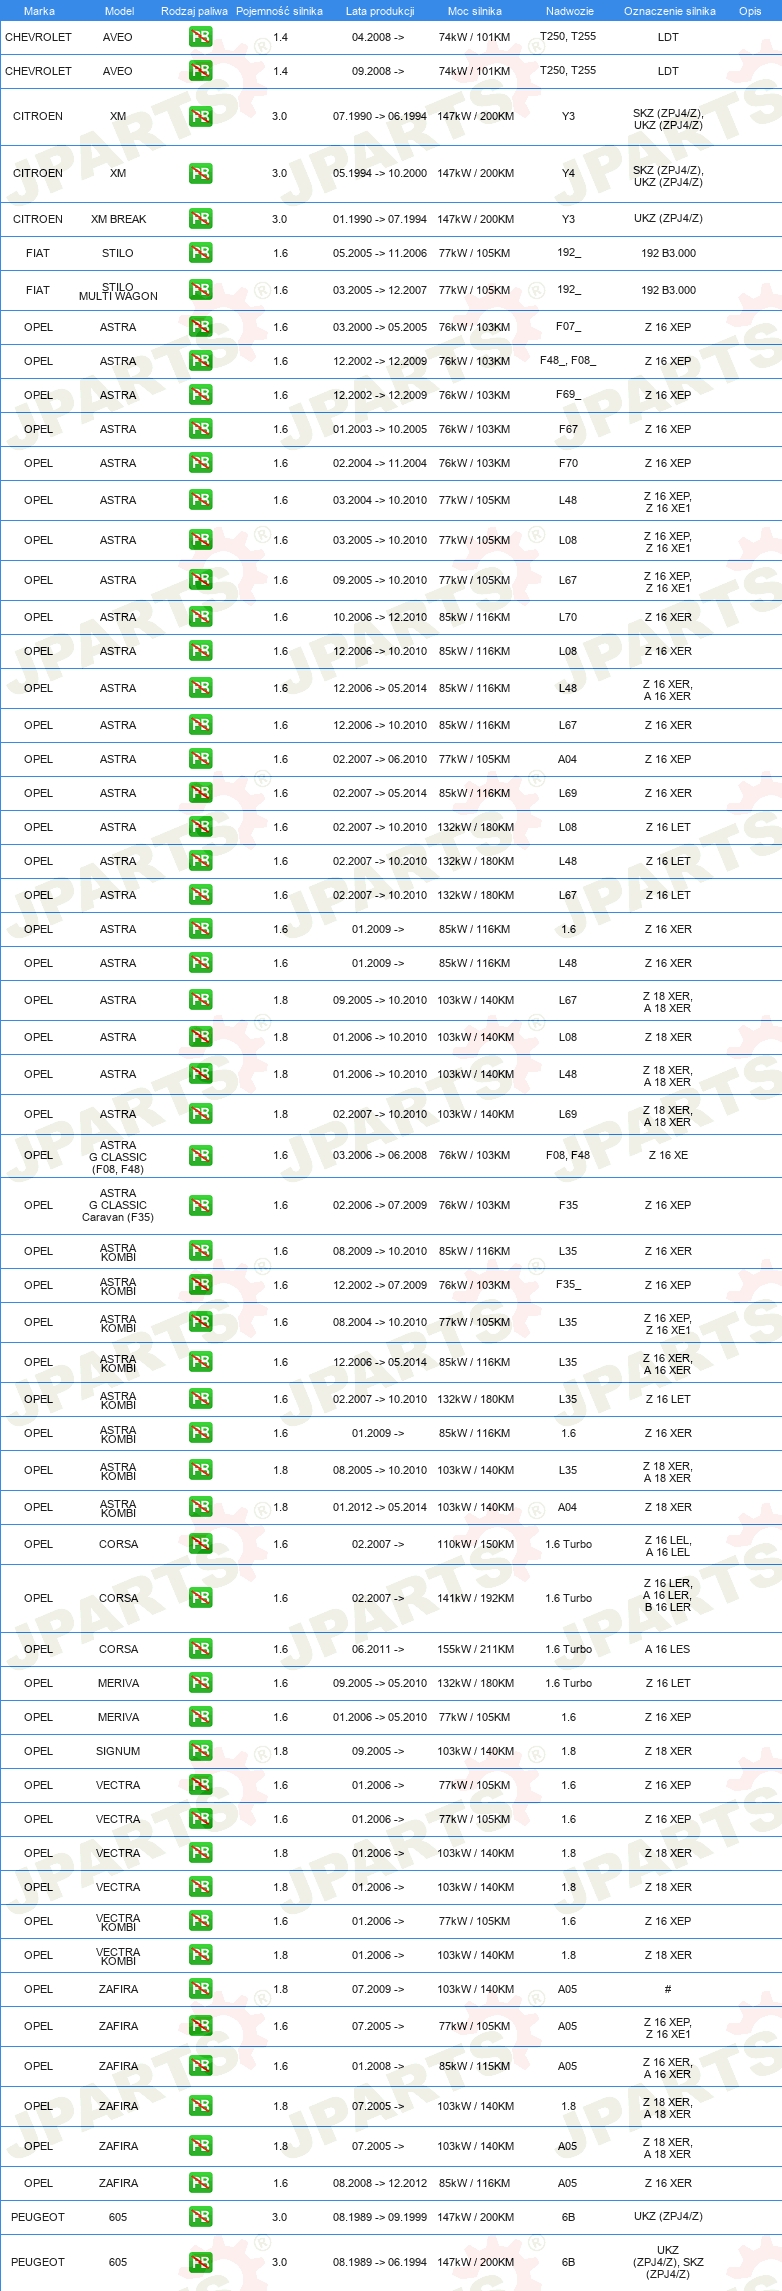782x2291 pixels.
Task: Click the Model column header
Action: [x=119, y=11]
